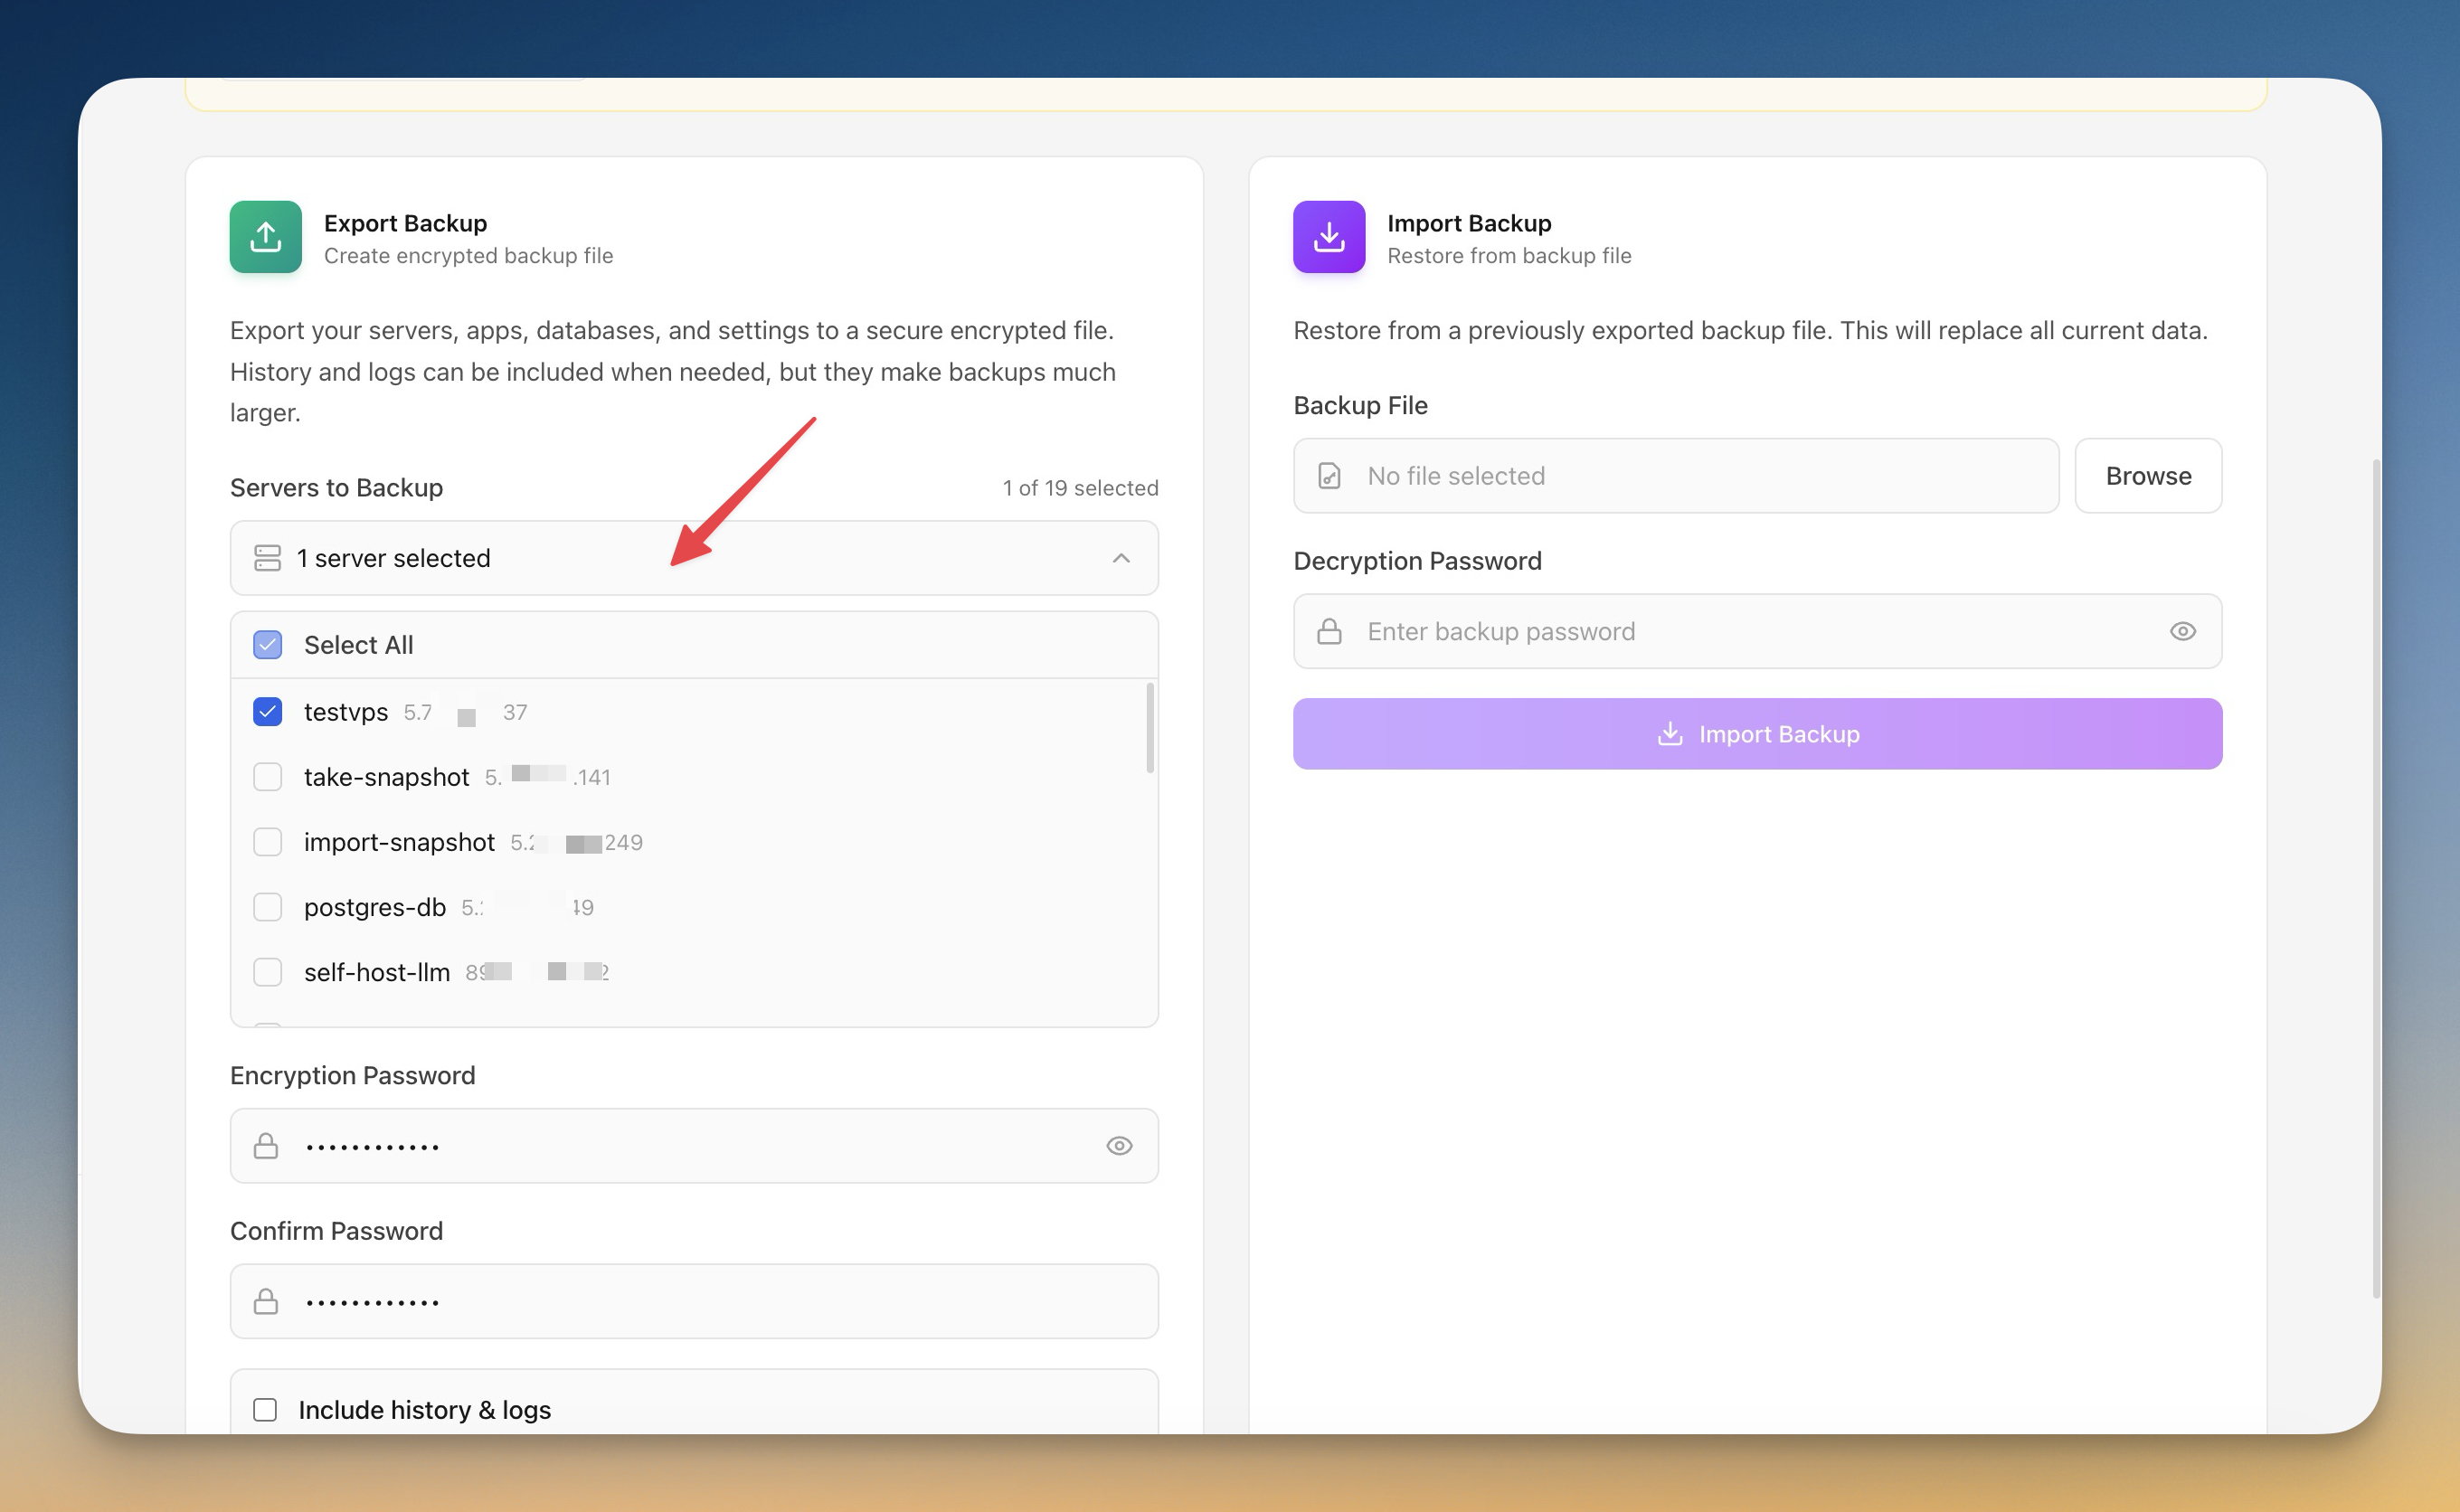Toggle the Select All checkbox
The image size is (2460, 1512).
coord(267,645)
